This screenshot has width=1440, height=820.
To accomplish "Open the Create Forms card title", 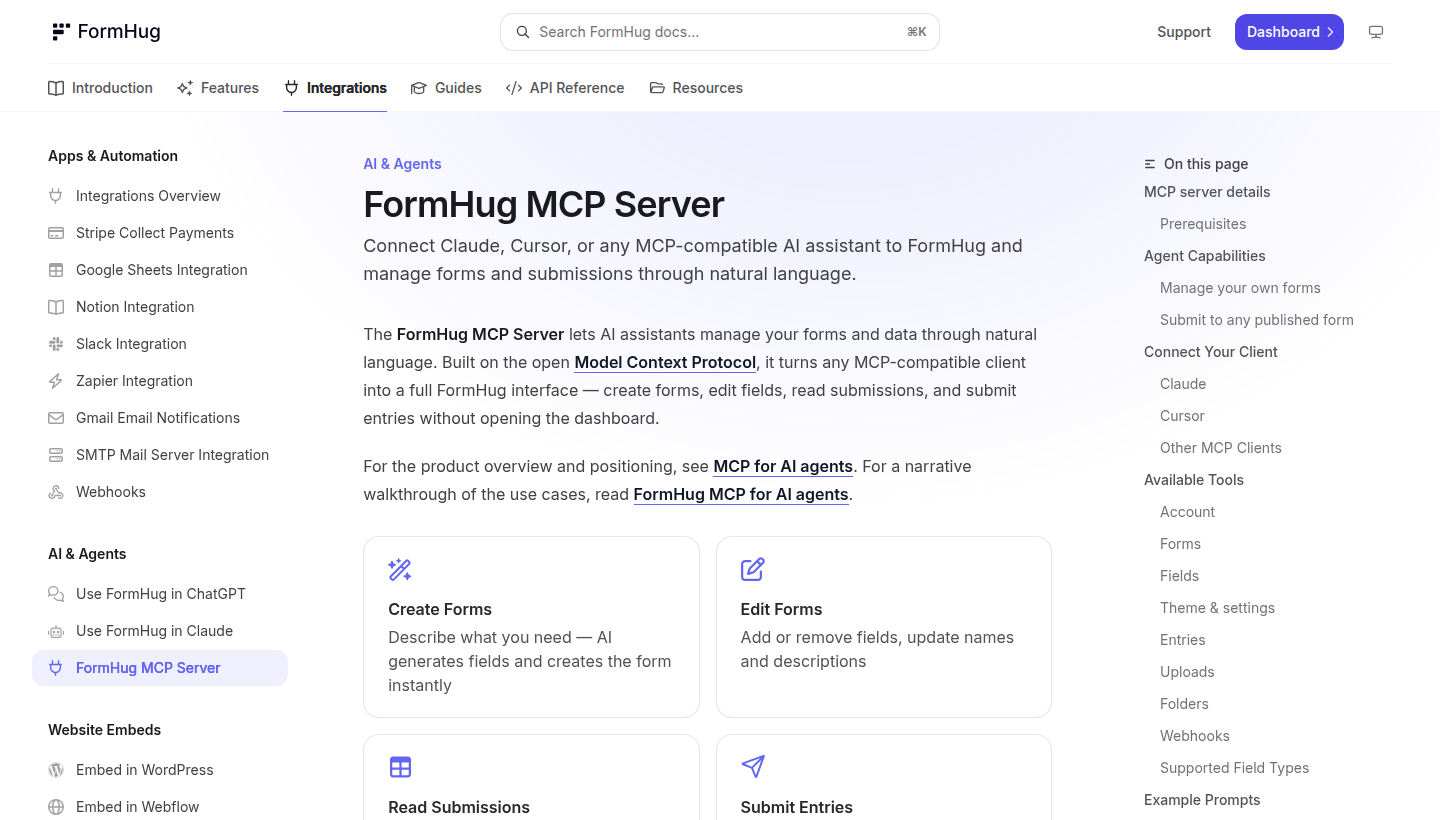I will point(440,609).
